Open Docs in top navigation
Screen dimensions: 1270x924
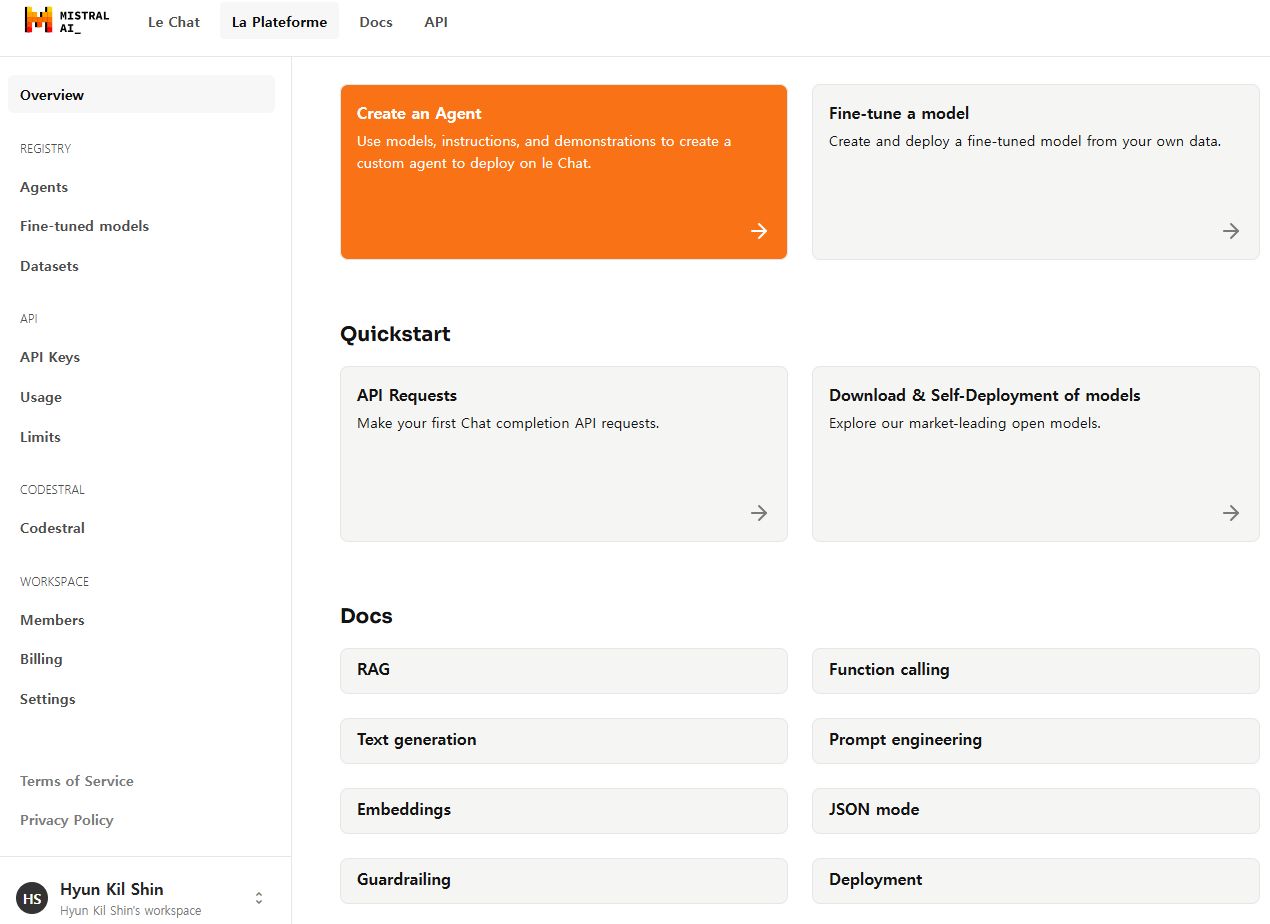[x=376, y=21]
